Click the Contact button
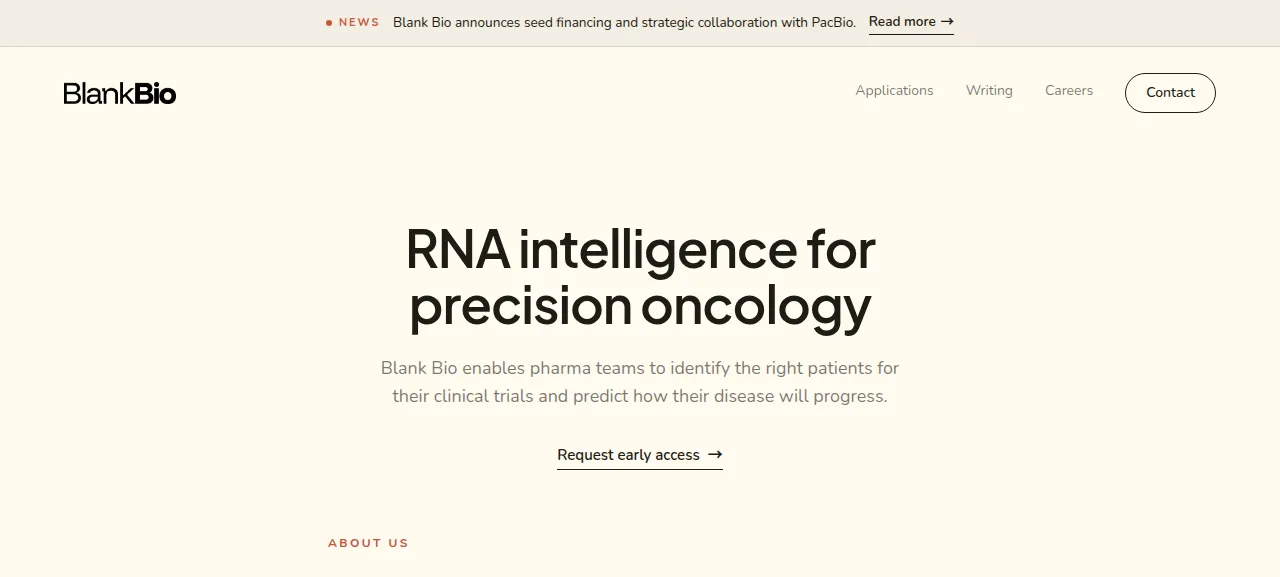 [1170, 92]
